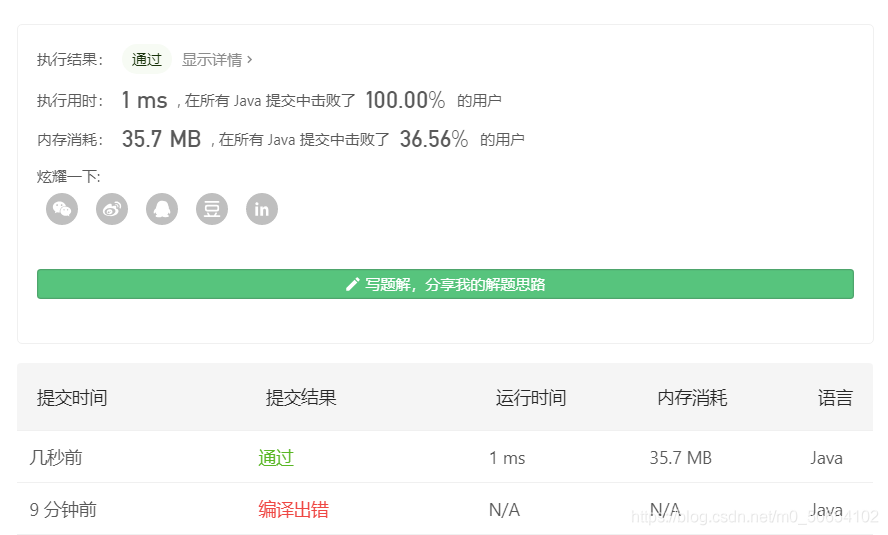Open 显示详情 details link
The height and width of the screenshot is (535, 888).
coord(217,59)
